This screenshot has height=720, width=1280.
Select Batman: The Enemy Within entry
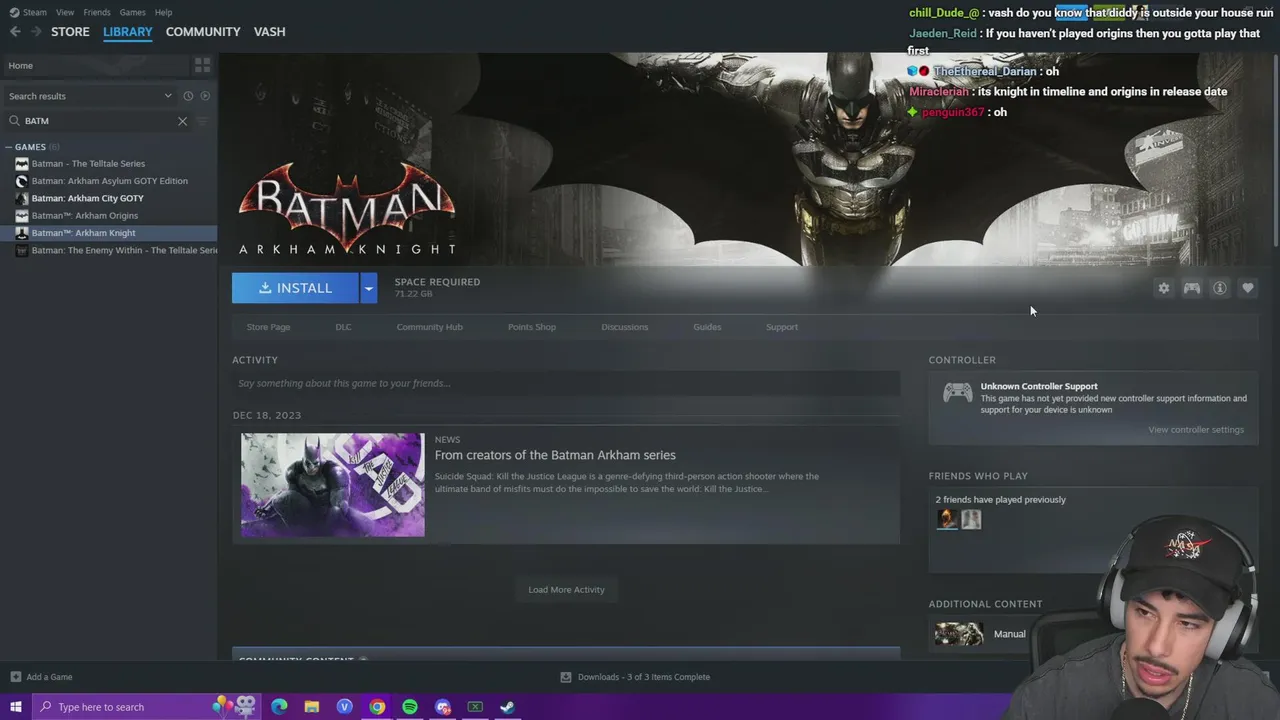tap(108, 250)
